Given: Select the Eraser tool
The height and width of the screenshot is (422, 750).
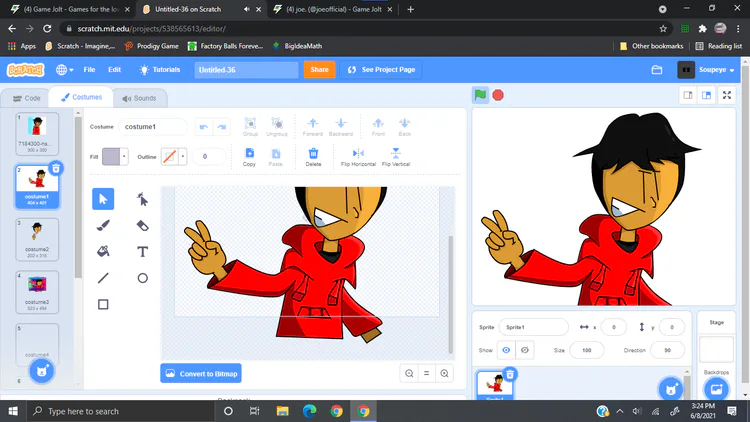Looking at the screenshot, I should point(143,225).
